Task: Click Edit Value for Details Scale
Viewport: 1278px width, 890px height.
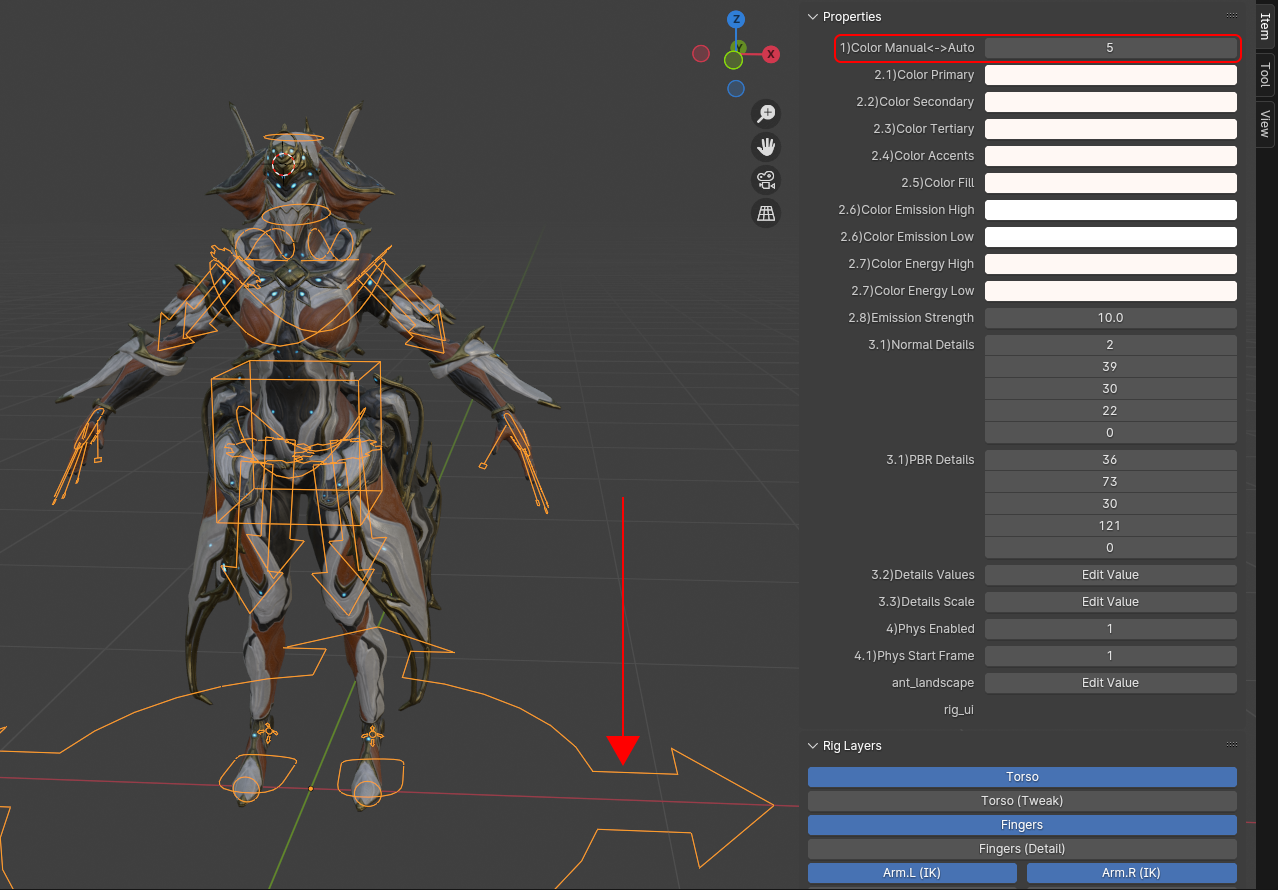Action: (1111, 602)
